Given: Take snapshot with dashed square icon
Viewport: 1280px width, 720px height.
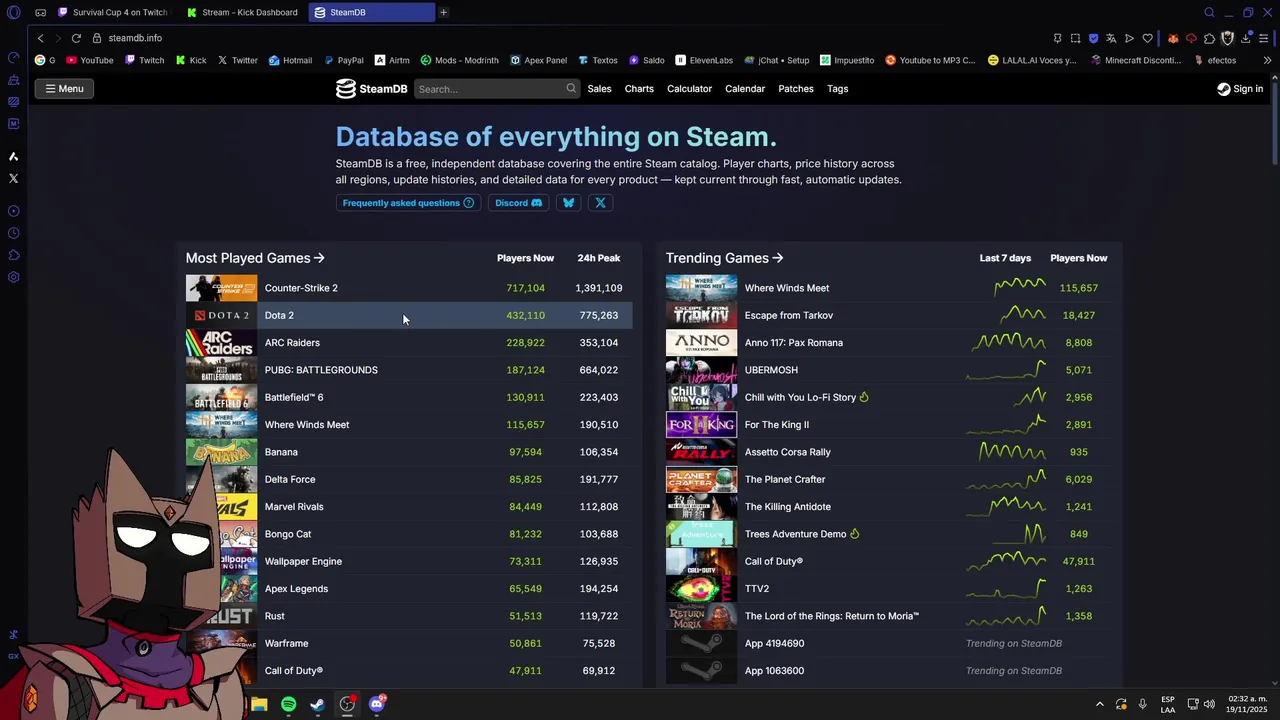Looking at the screenshot, I should pos(1075,38).
